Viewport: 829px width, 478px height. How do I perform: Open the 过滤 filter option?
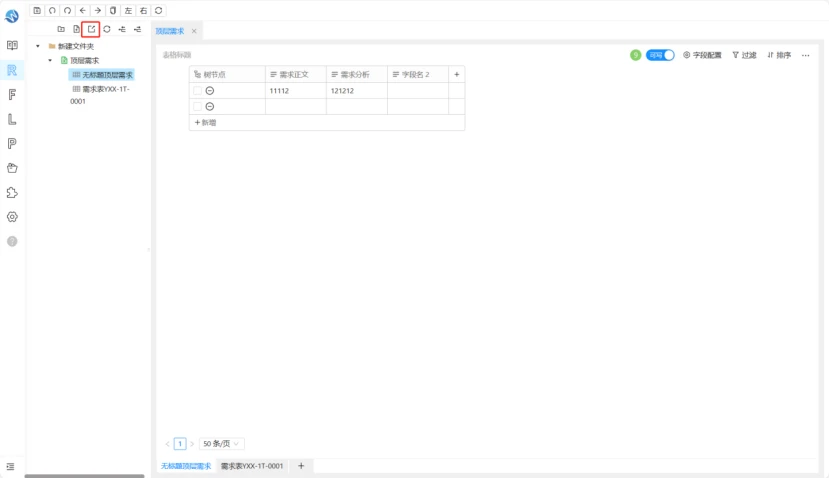pyautogui.click(x=744, y=55)
